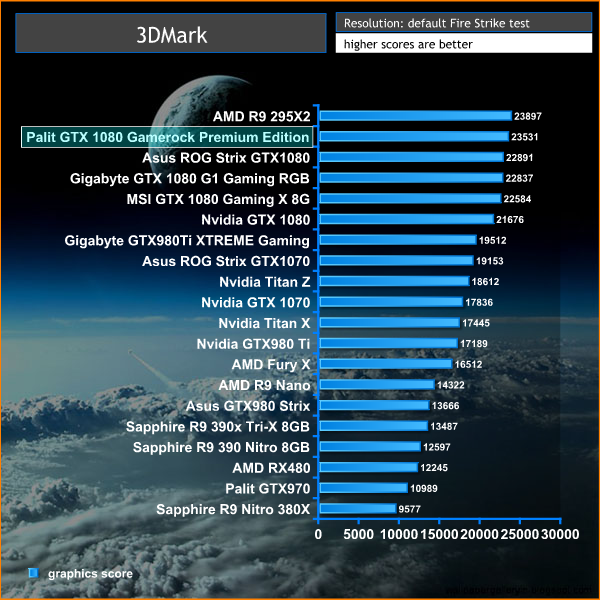This screenshot has height=600, width=600.
Task: Click the score value 18612
Action: [485, 282]
